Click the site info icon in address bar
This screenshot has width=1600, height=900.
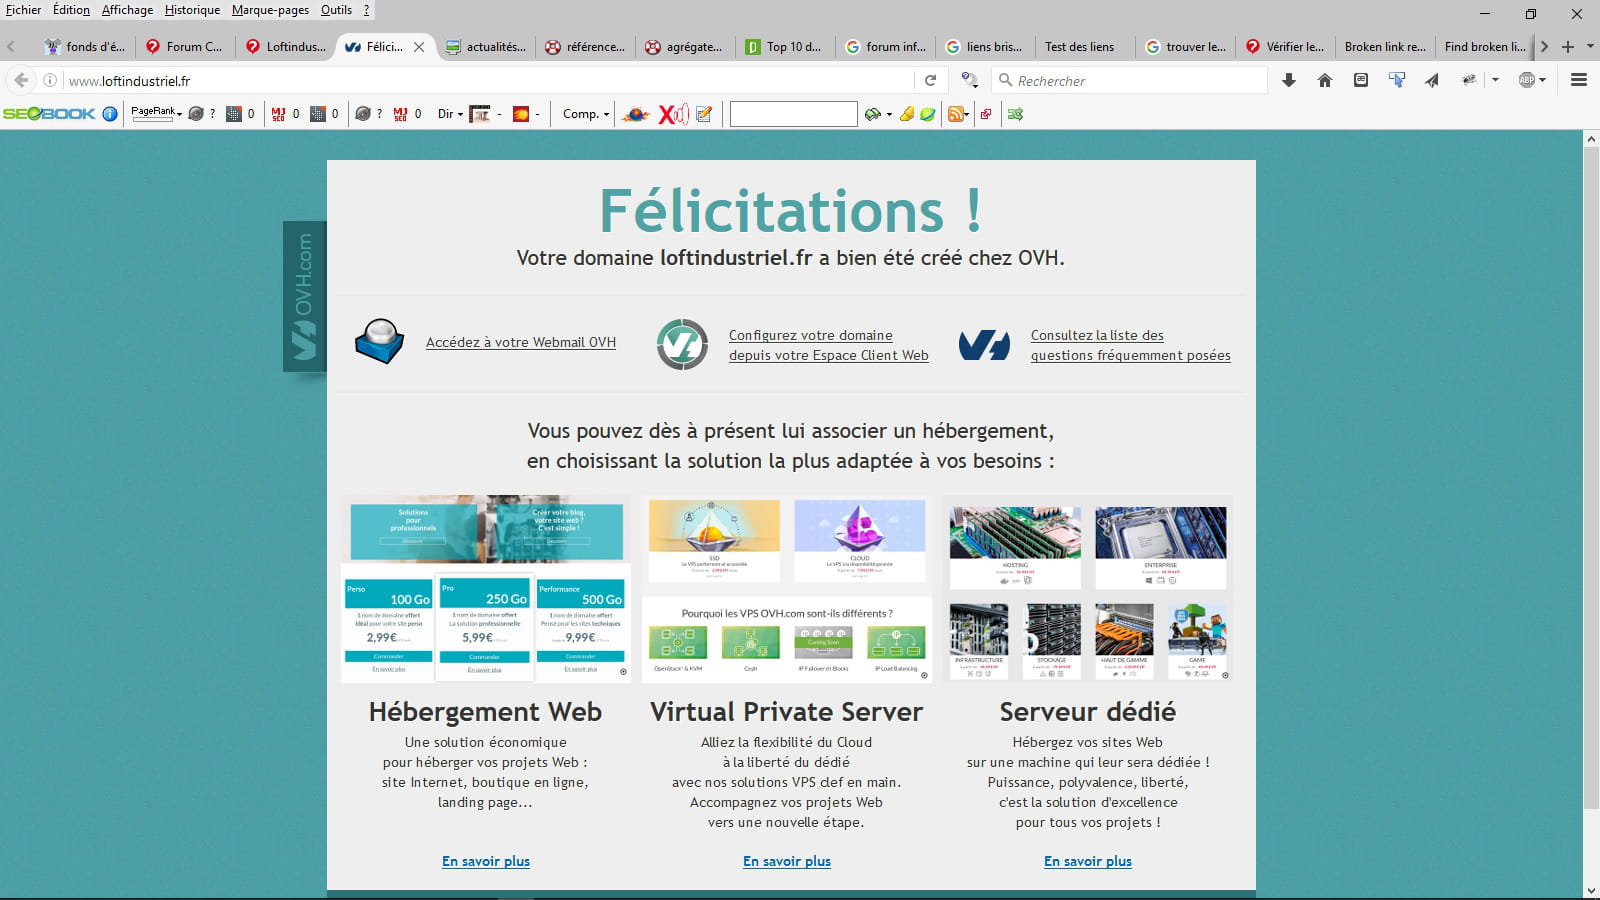(50, 80)
